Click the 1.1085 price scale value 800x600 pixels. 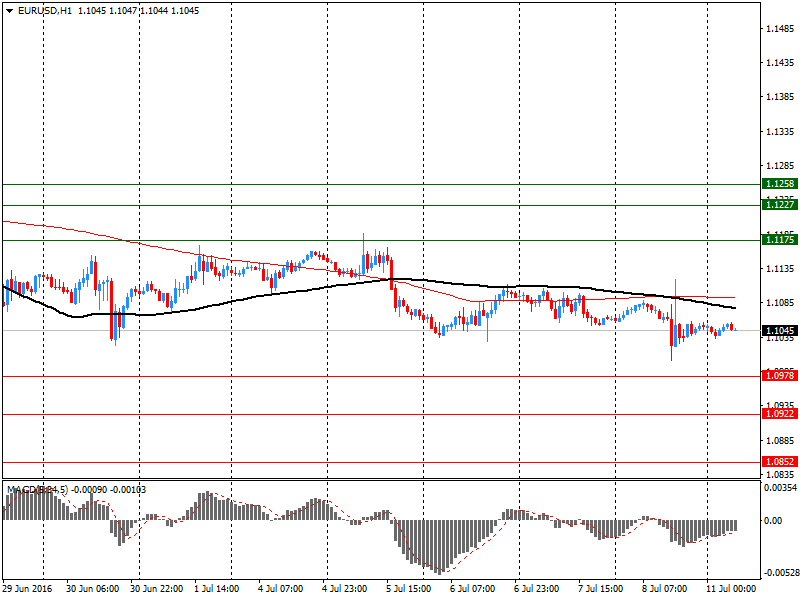pos(780,303)
